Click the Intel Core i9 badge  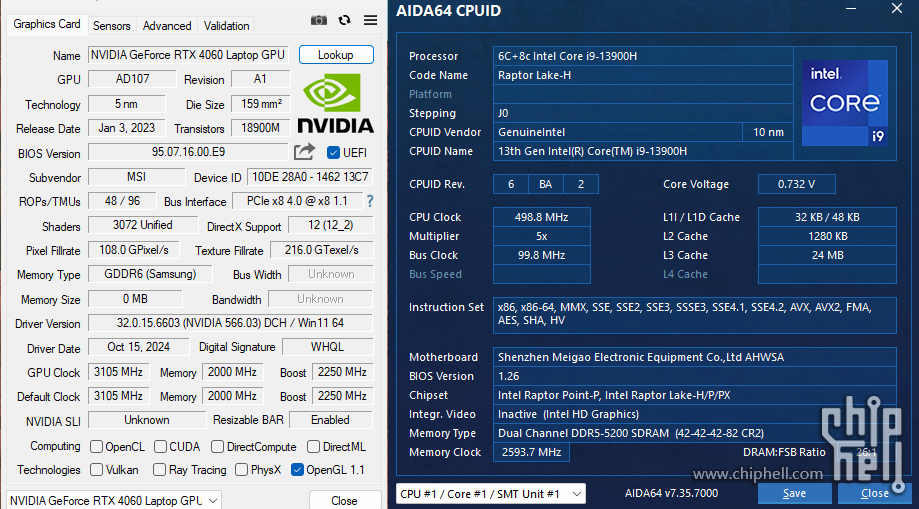pyautogui.click(x=845, y=103)
